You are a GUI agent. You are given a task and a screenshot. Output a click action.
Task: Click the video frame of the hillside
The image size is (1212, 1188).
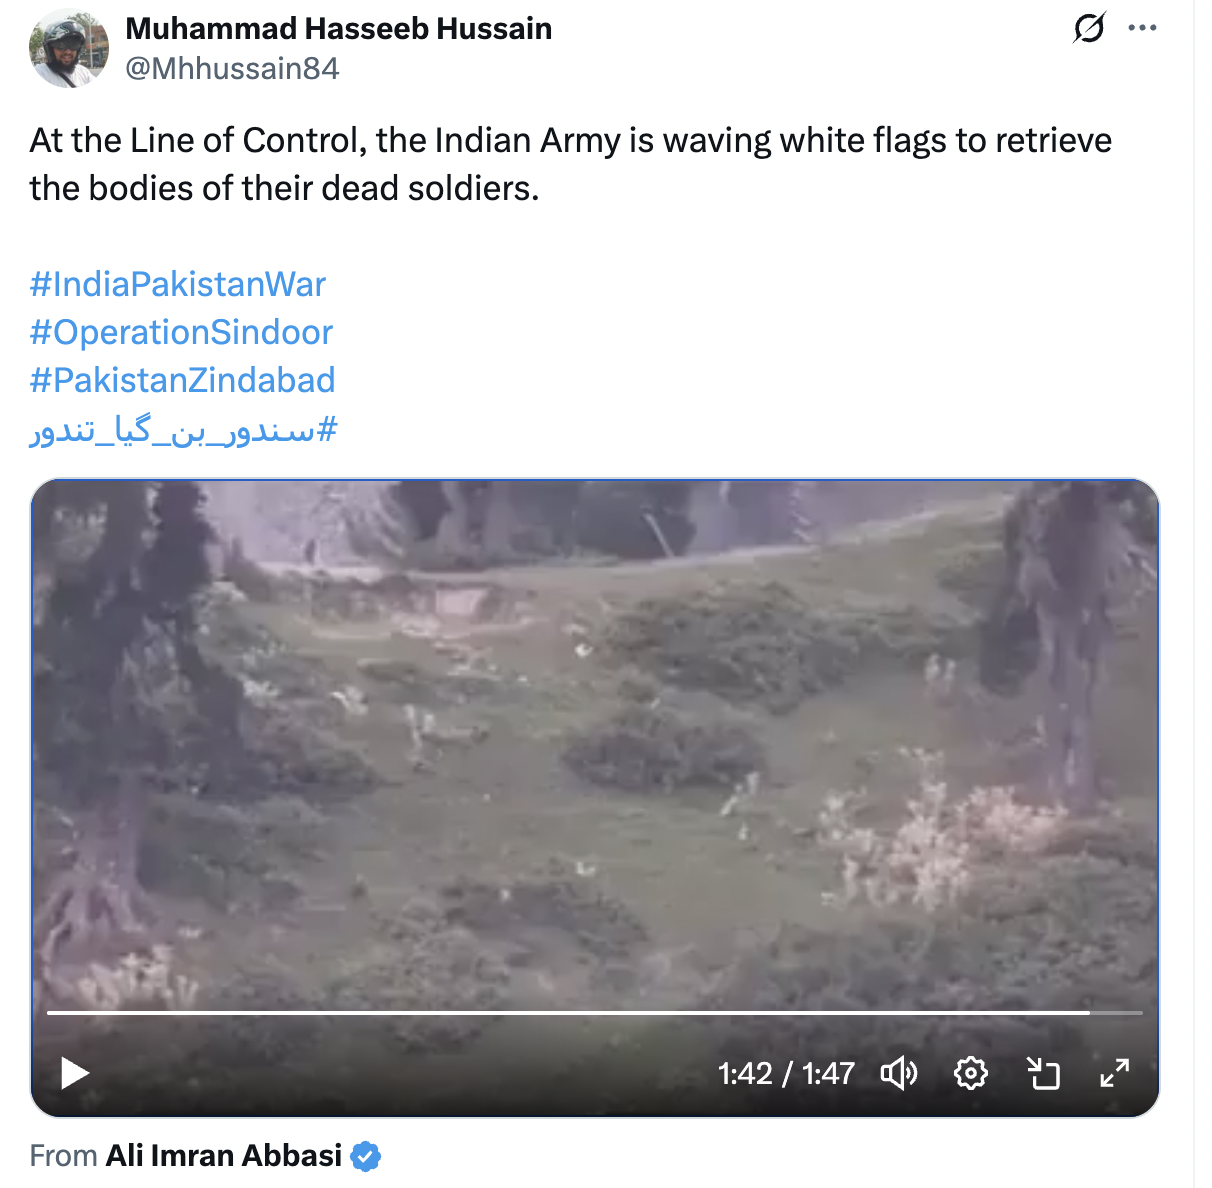coord(594,740)
